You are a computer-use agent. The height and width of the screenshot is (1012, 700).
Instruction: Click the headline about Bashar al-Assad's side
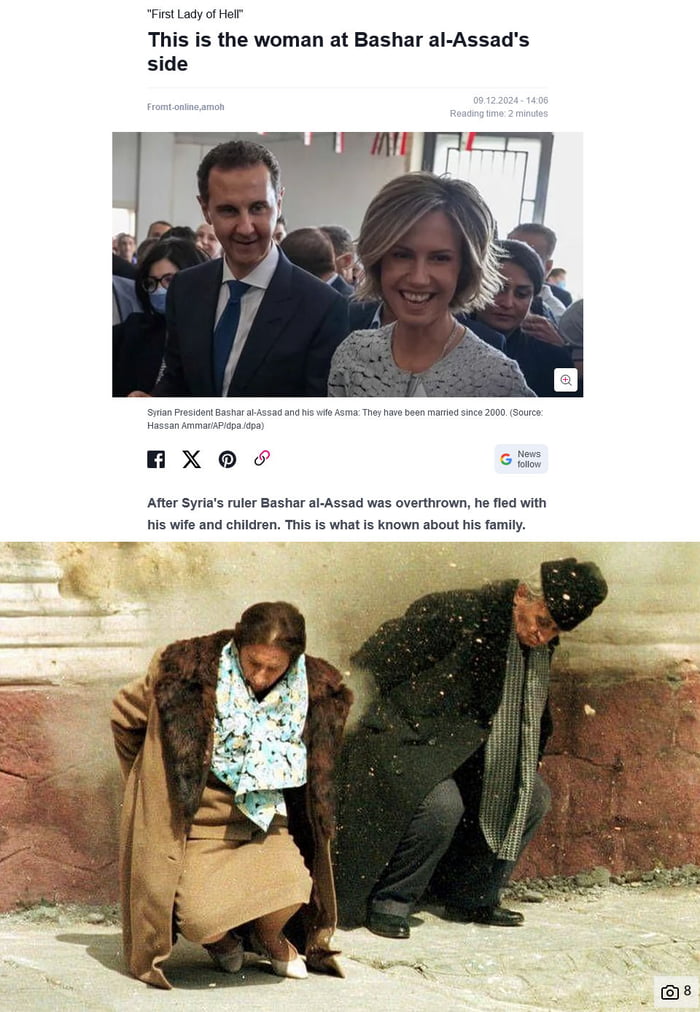pyautogui.click(x=338, y=52)
